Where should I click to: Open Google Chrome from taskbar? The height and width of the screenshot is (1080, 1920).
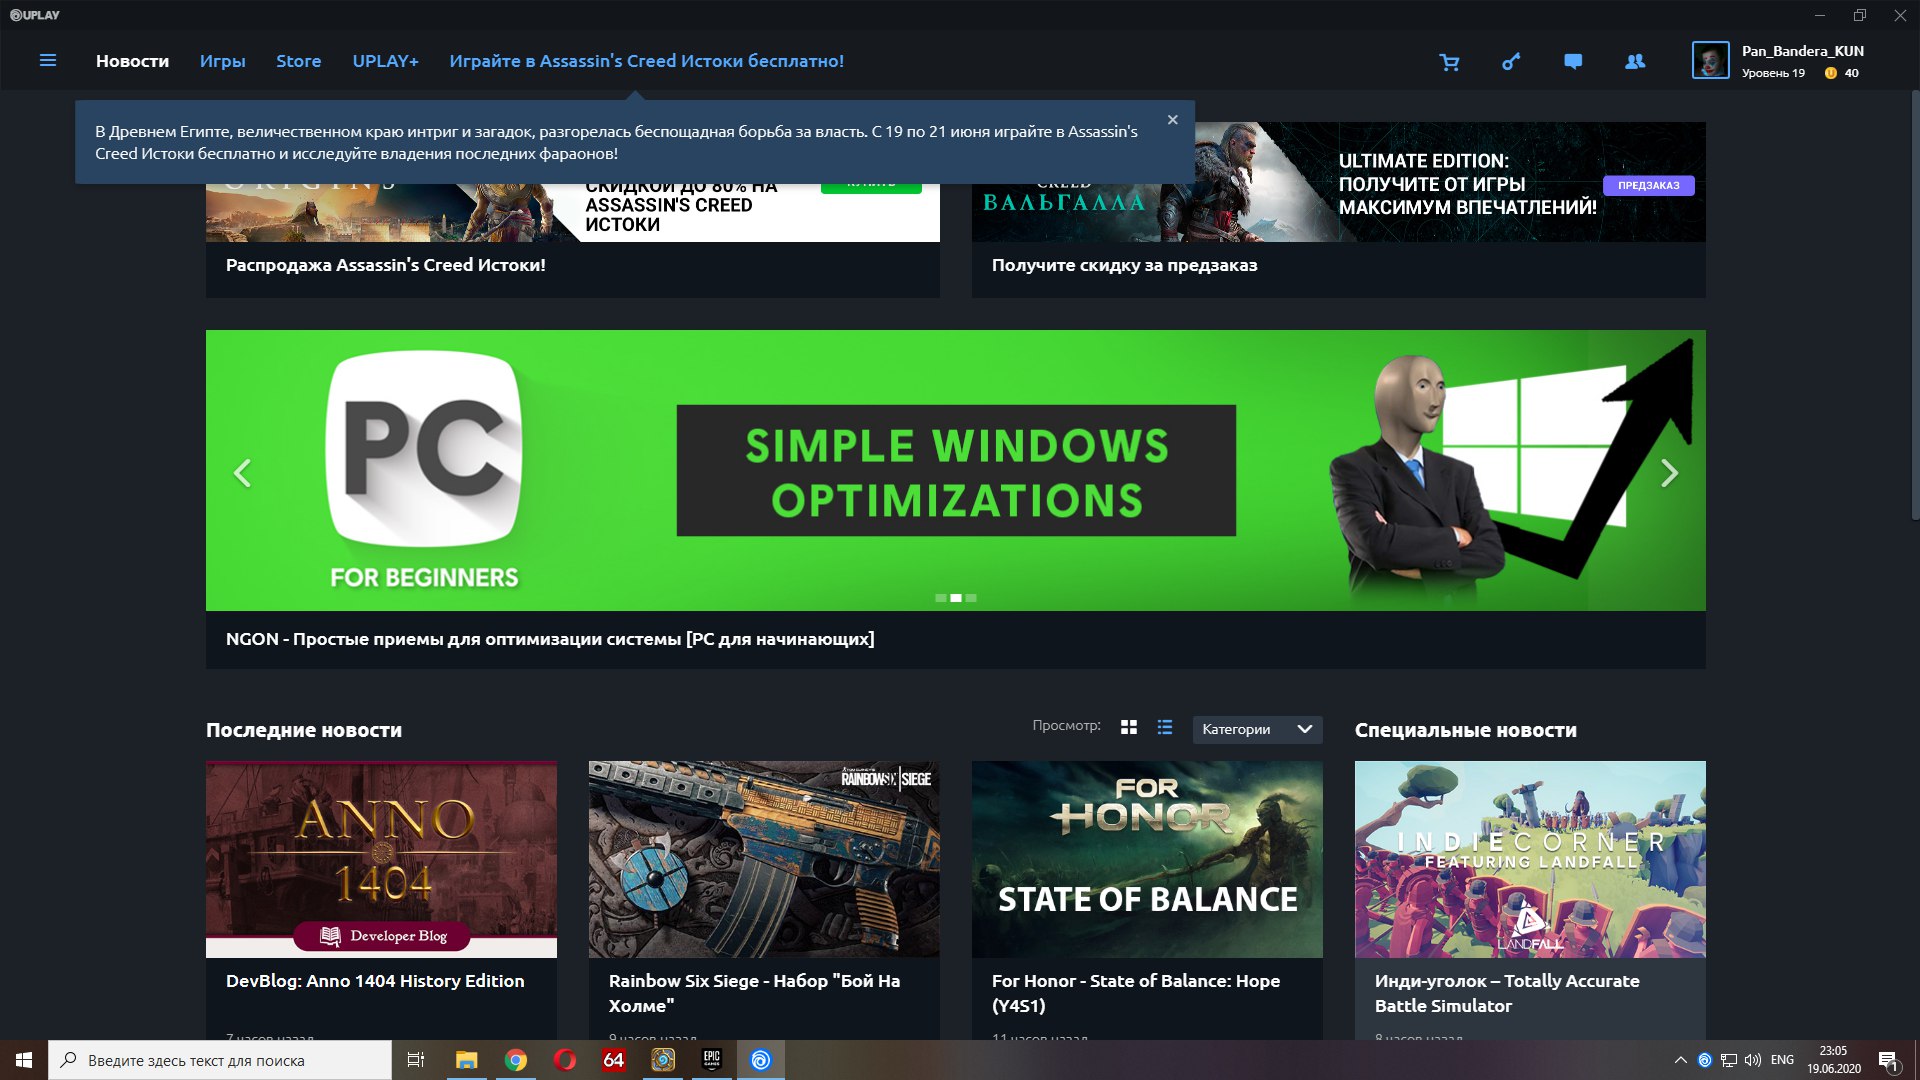515,1060
